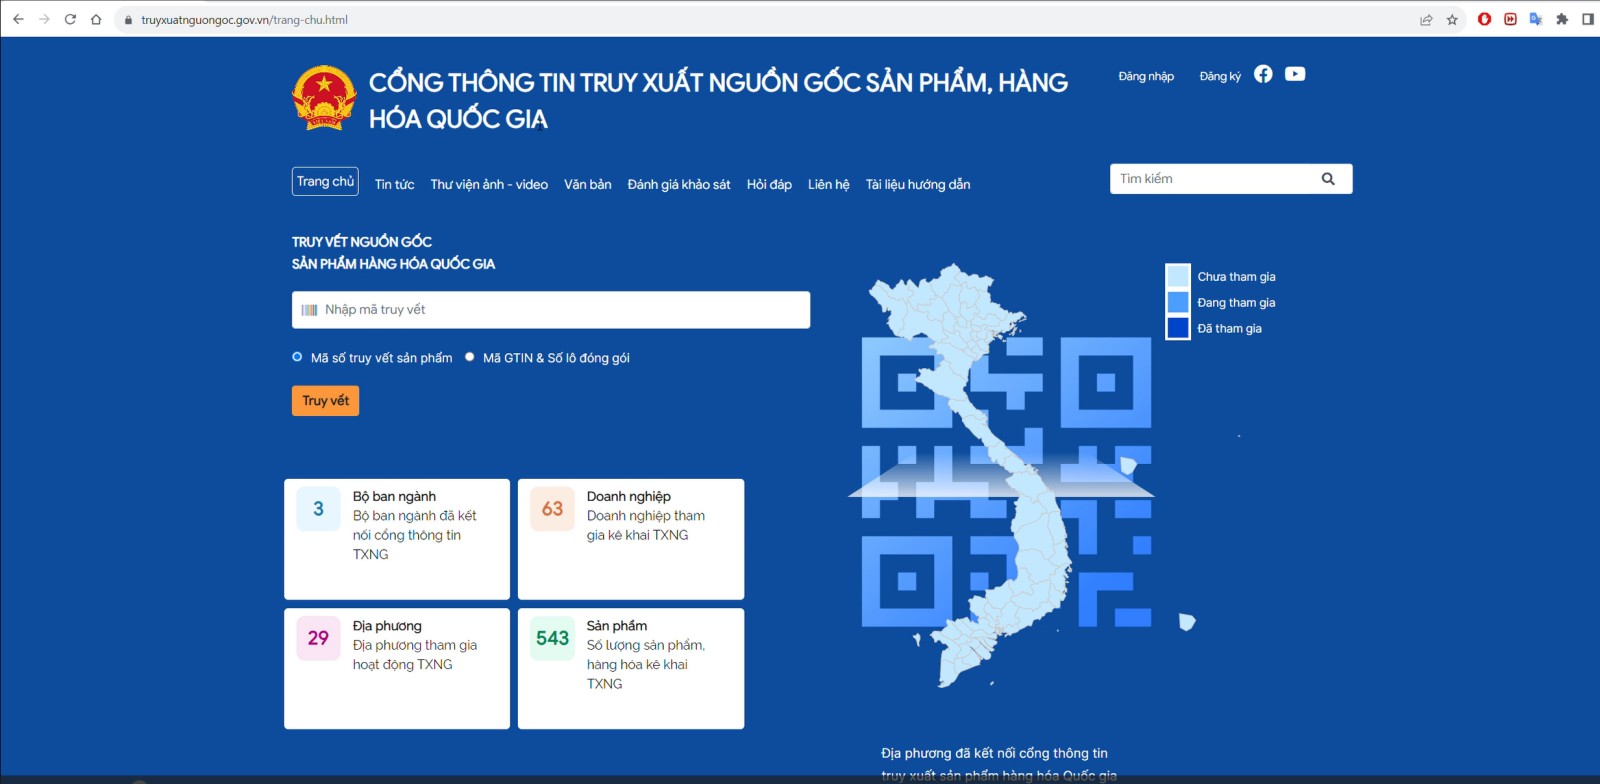1600x784 pixels.
Task: Bookmark page with the star icon
Action: pyautogui.click(x=1452, y=19)
